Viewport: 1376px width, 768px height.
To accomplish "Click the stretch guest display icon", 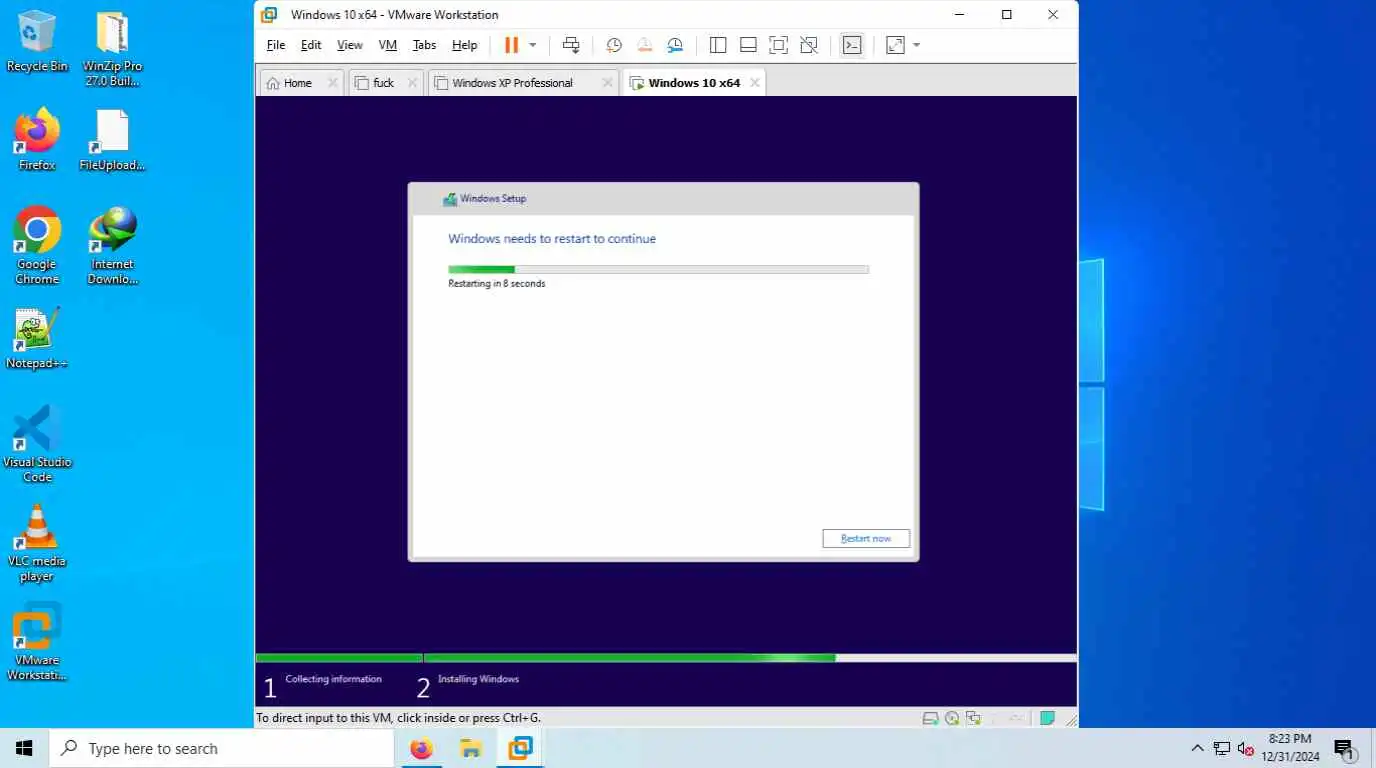I will pos(895,45).
